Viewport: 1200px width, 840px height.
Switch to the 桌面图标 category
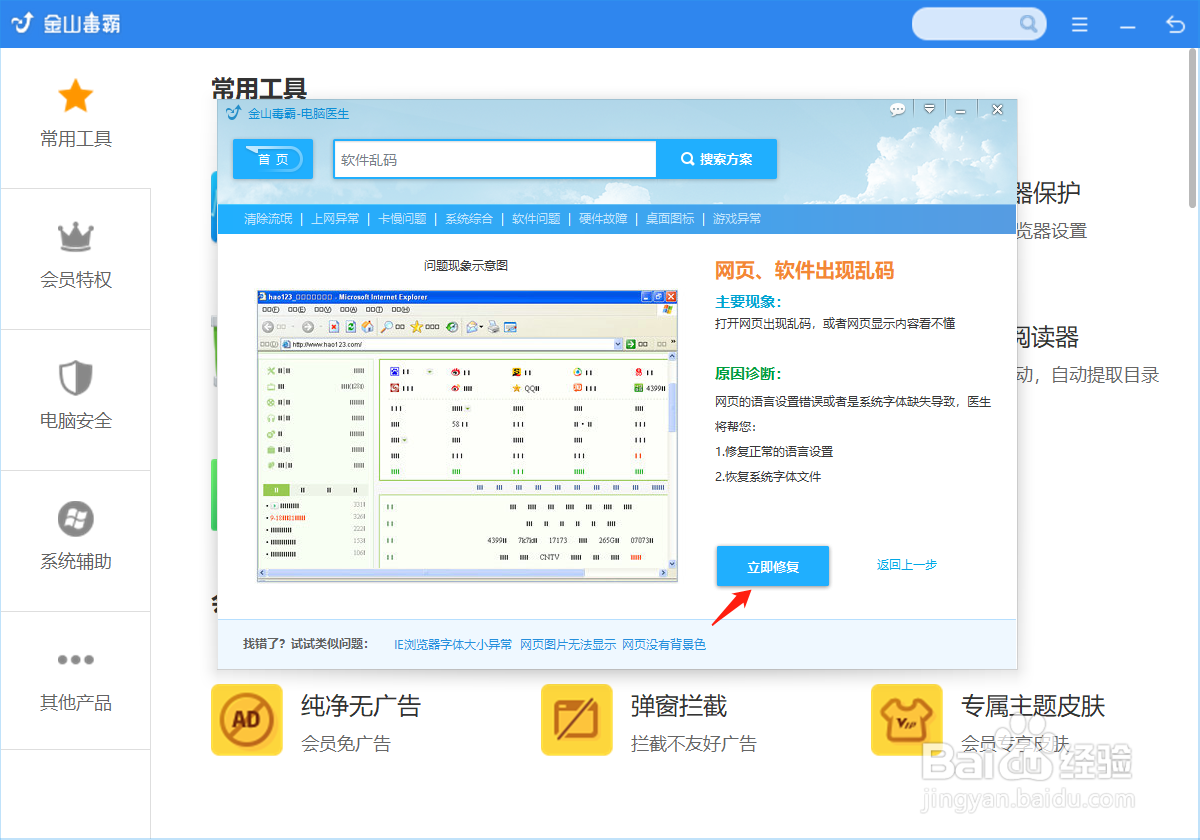click(670, 219)
